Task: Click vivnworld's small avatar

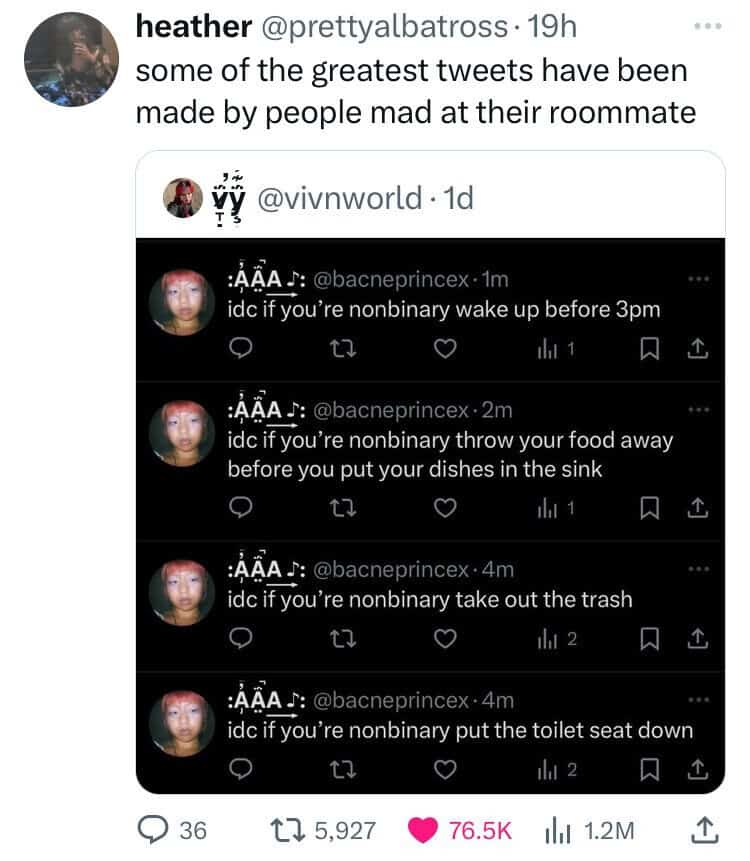Action: pyautogui.click(x=183, y=198)
